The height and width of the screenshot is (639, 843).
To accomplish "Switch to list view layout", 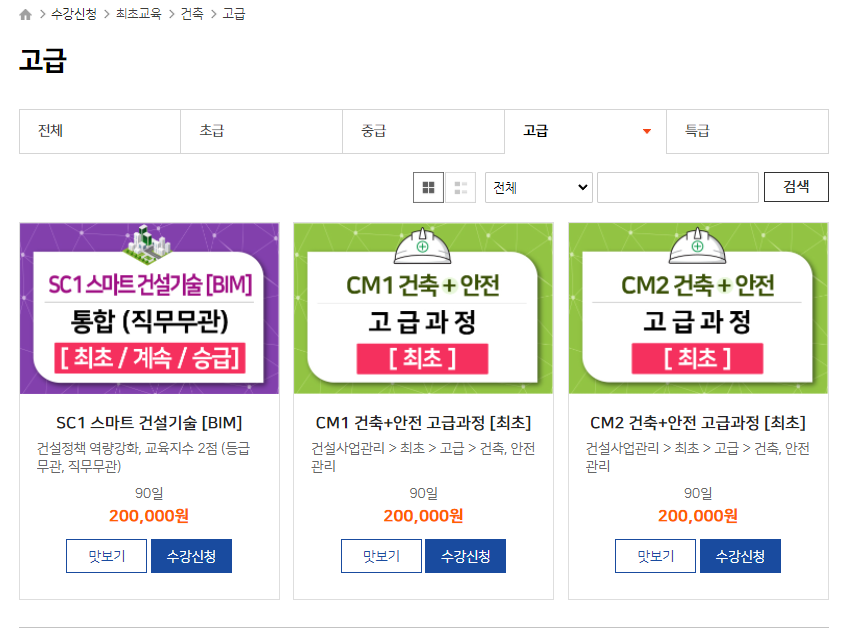I will (x=460, y=187).
